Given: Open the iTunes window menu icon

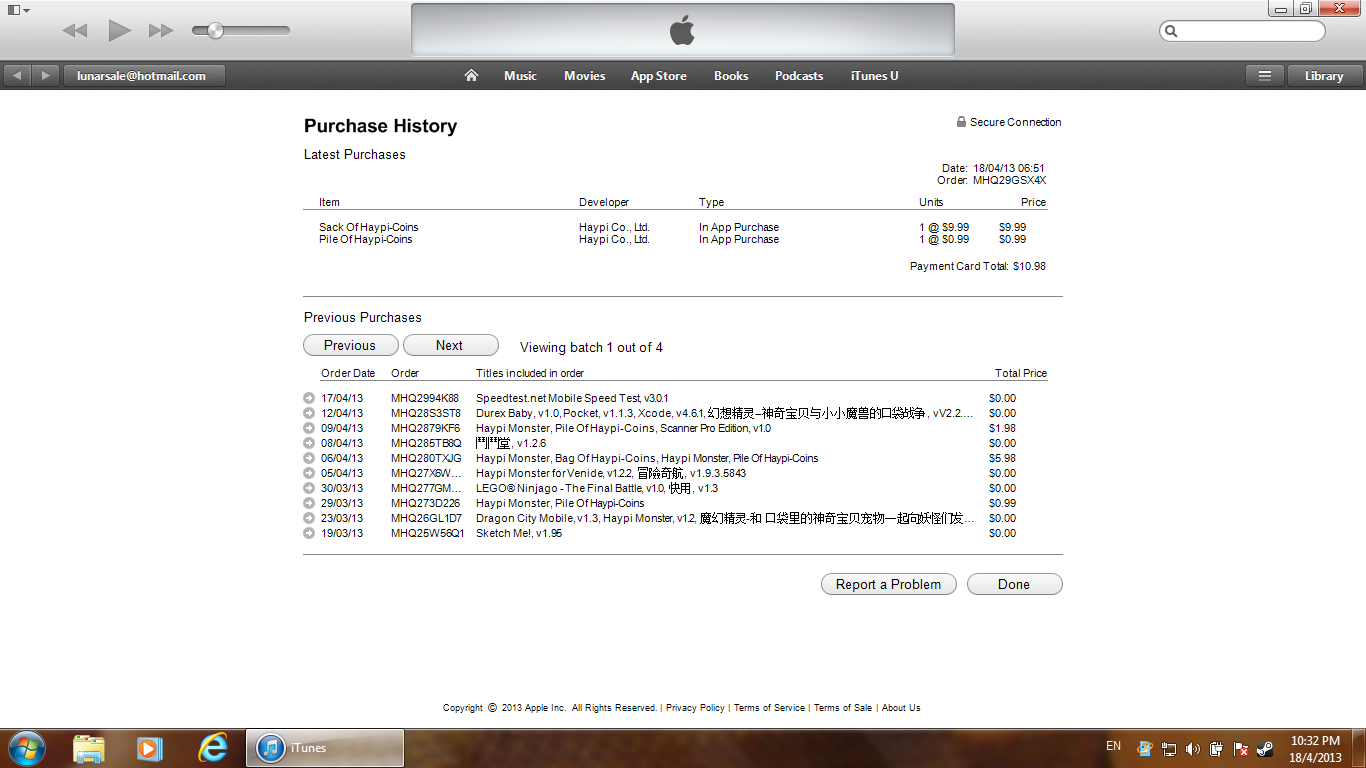Looking at the screenshot, I should [x=18, y=10].
